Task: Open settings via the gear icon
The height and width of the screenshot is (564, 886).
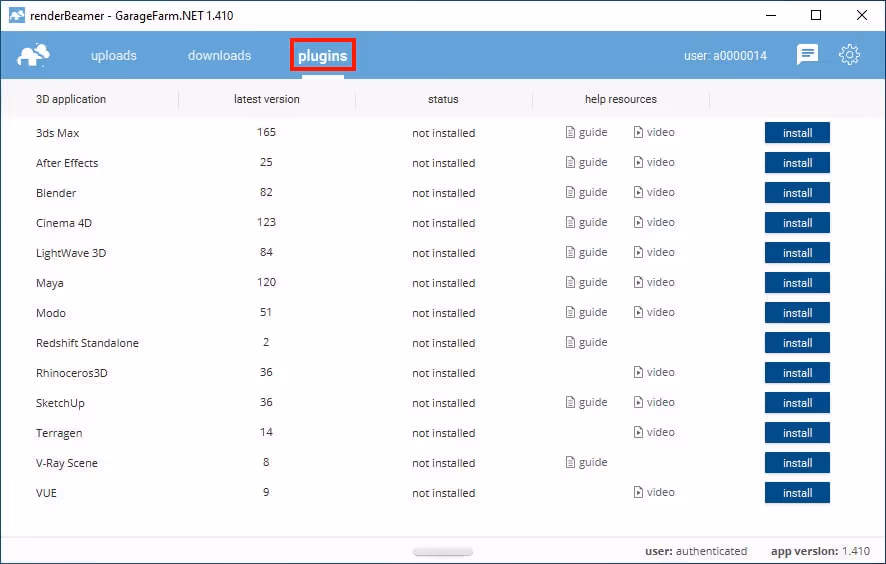Action: [x=849, y=54]
